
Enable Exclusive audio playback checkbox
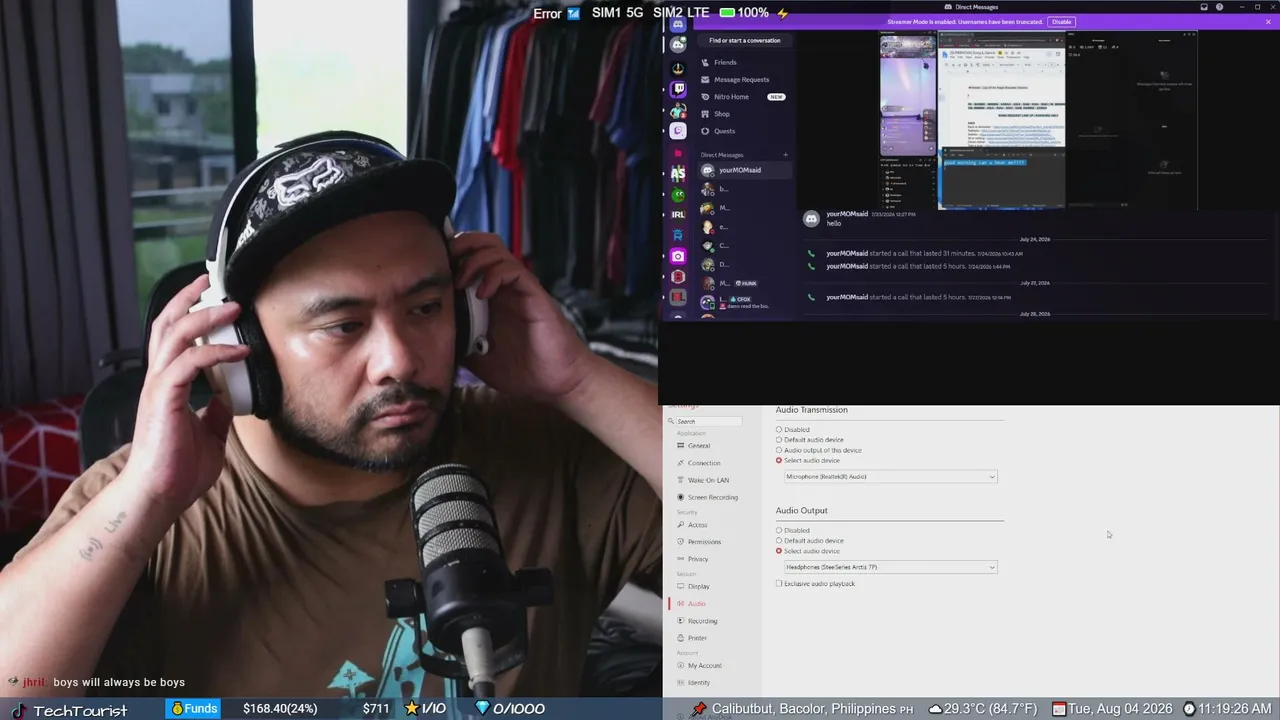(x=779, y=583)
